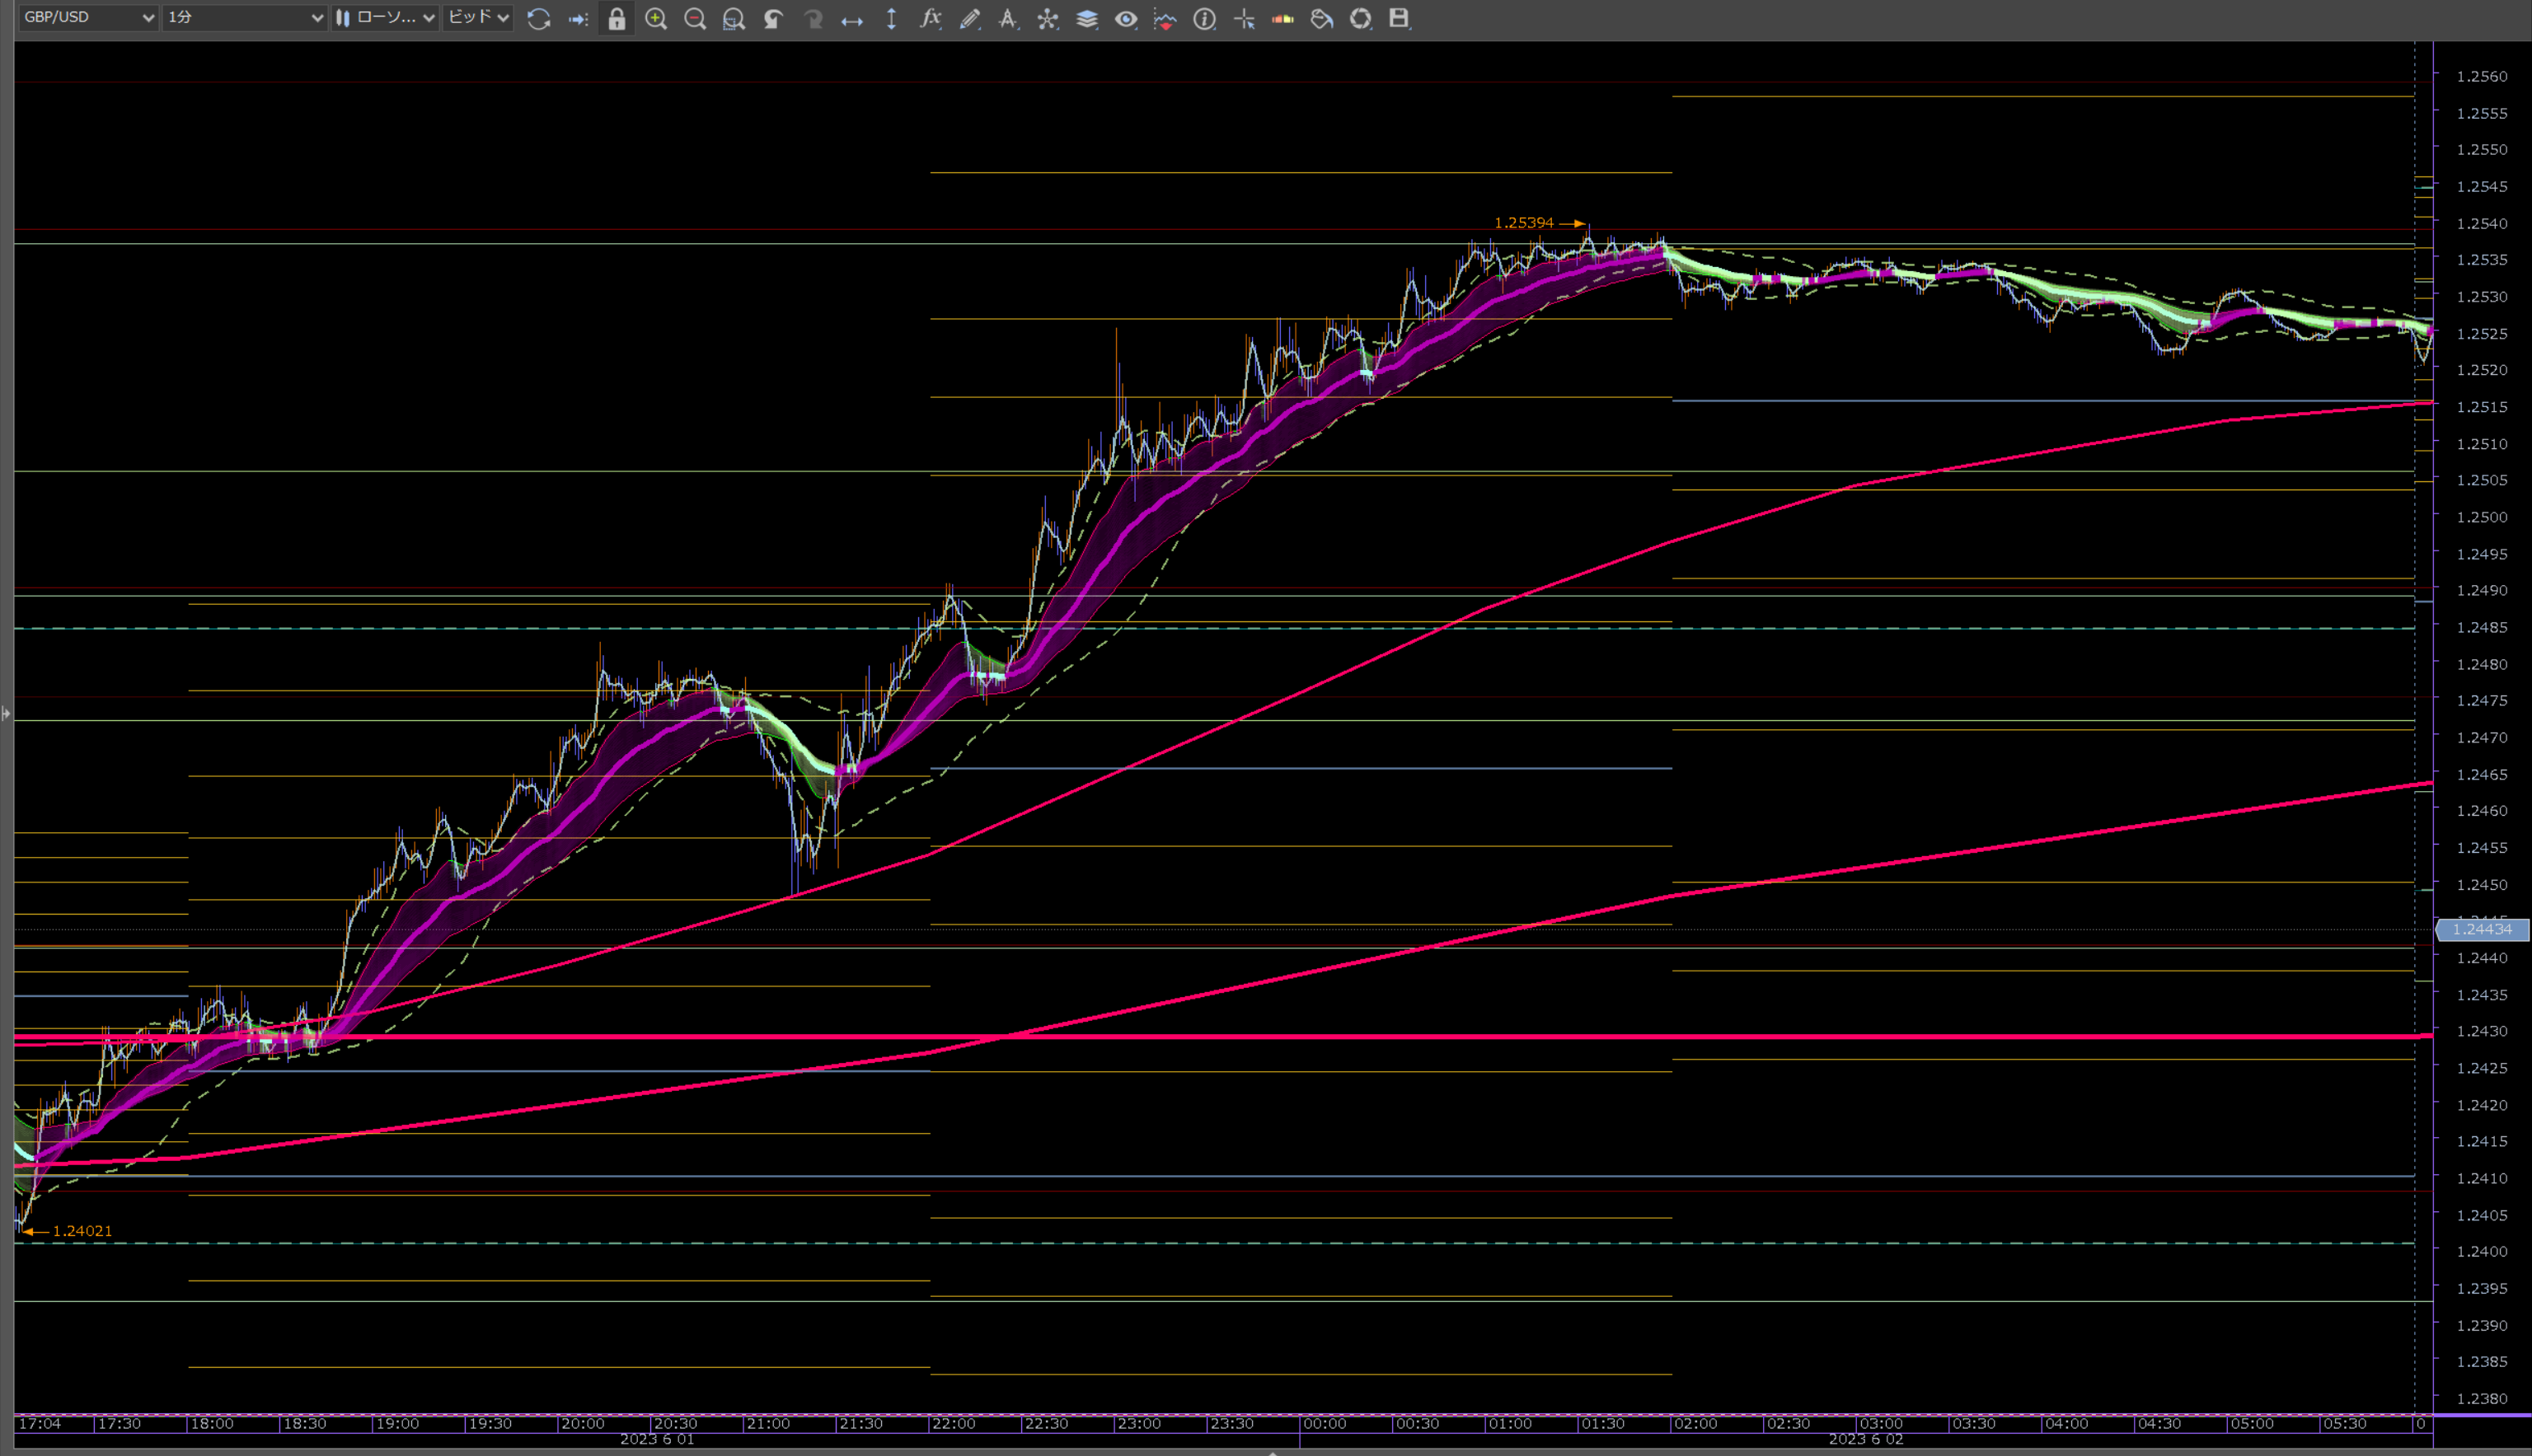Click the 1.24434 price label on axis
This screenshot has height=1456, width=2532.
click(2482, 930)
